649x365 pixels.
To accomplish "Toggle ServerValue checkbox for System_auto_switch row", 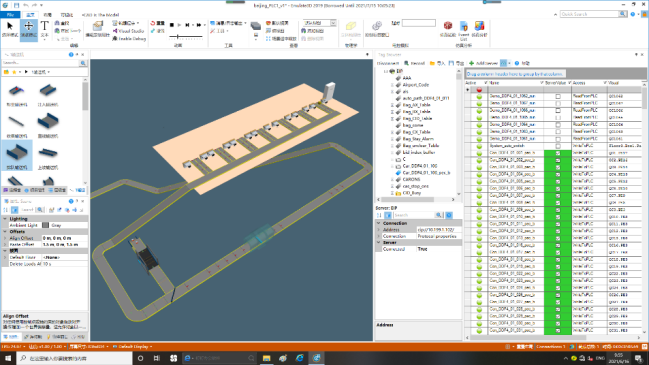I will (x=558, y=146).
